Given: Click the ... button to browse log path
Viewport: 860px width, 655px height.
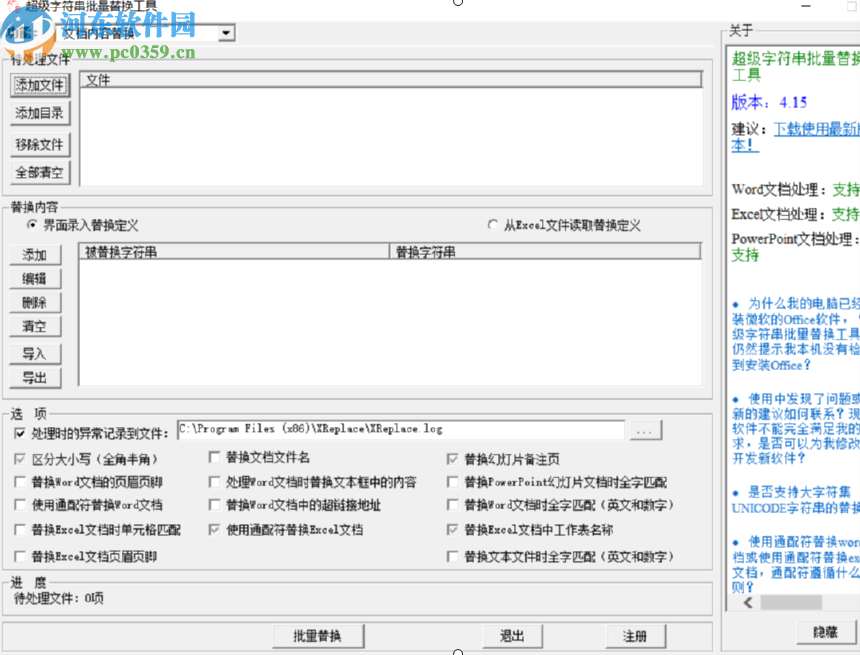Looking at the screenshot, I should (x=645, y=430).
